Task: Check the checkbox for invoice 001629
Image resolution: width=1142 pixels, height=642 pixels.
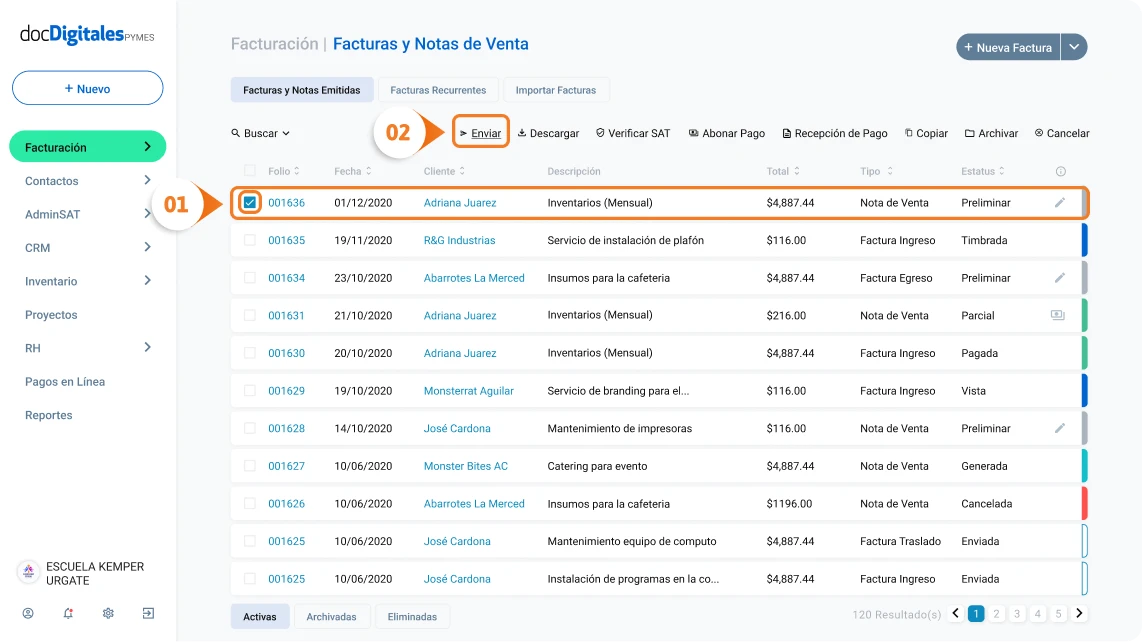Action: [250, 391]
